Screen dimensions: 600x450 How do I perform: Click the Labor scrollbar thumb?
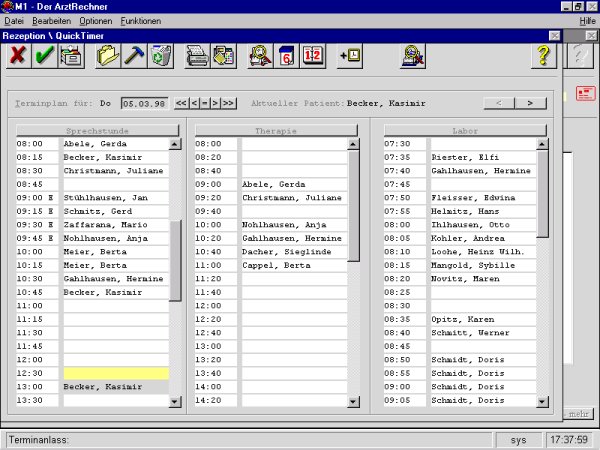542,194
